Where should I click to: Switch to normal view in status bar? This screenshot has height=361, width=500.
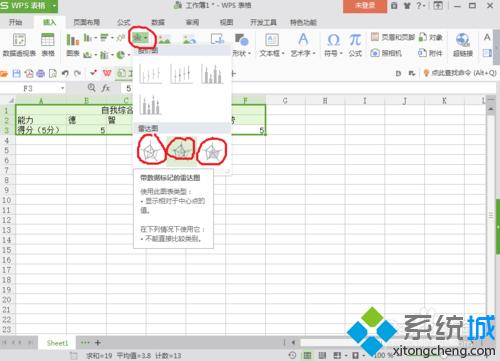coord(307,355)
